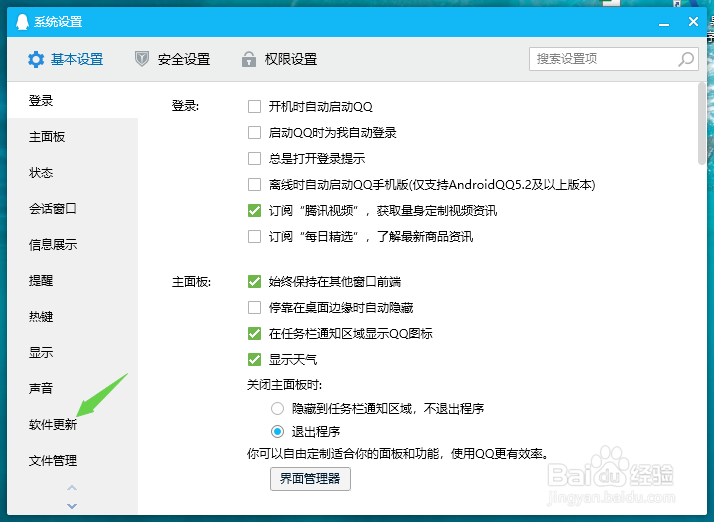Open the 基本设置 tab
The image size is (714, 522).
point(66,59)
